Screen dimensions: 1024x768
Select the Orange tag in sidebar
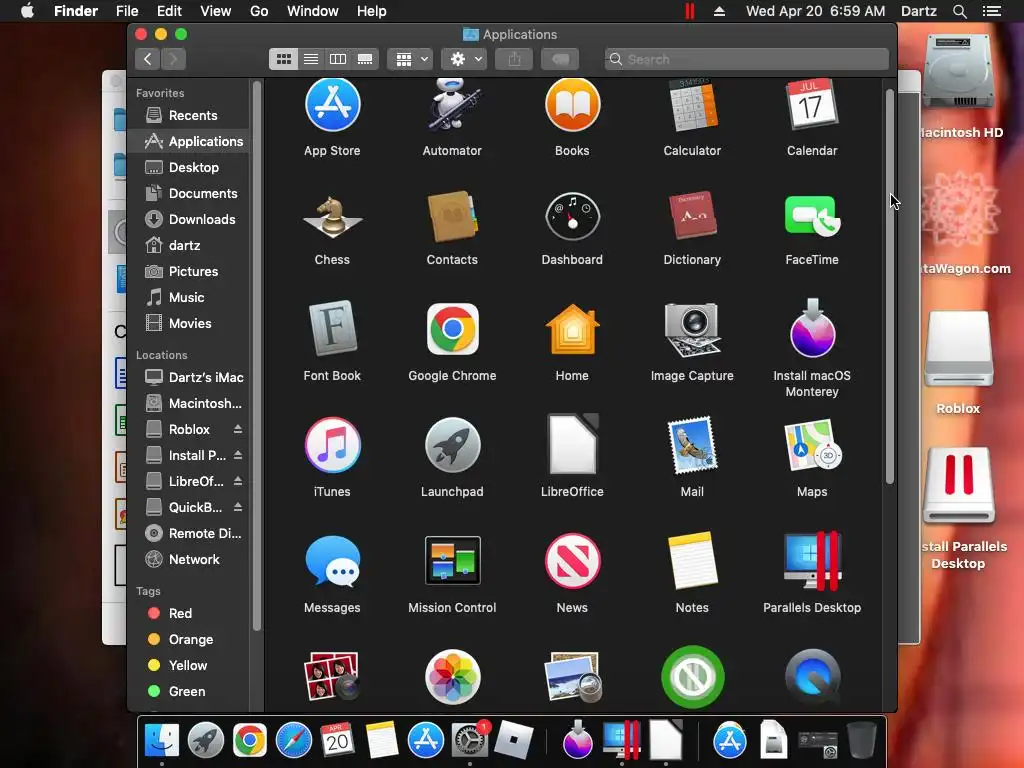(x=189, y=639)
